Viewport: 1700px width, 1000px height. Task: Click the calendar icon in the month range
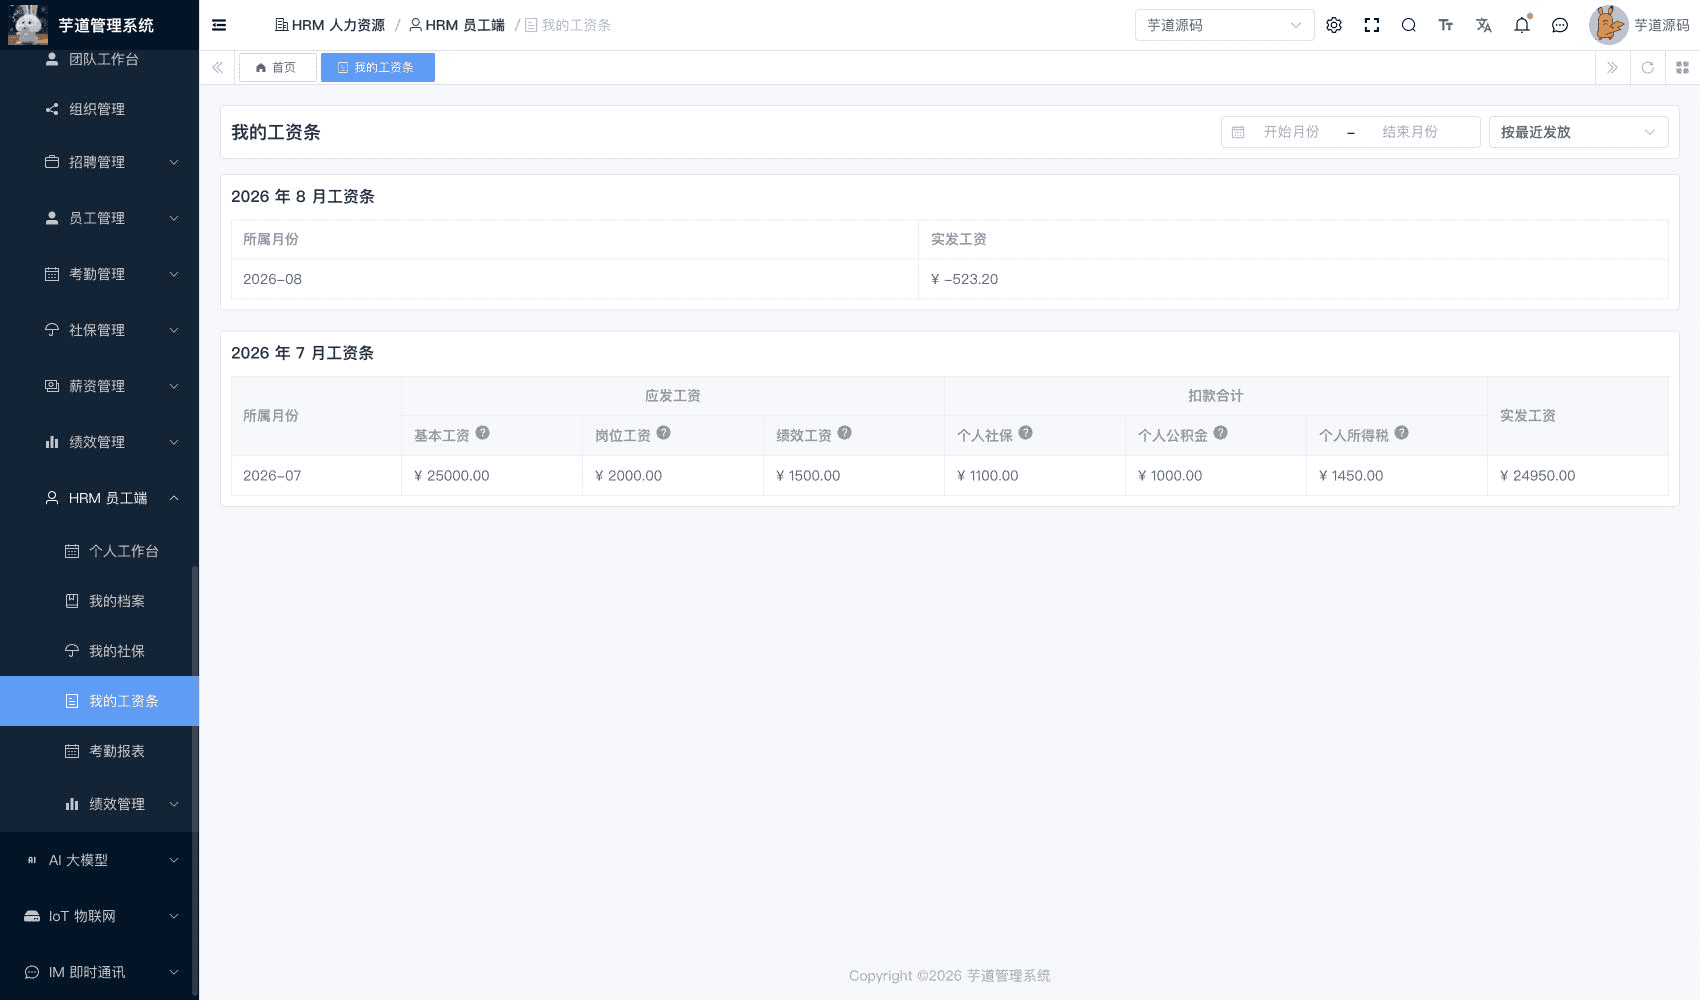click(1238, 132)
